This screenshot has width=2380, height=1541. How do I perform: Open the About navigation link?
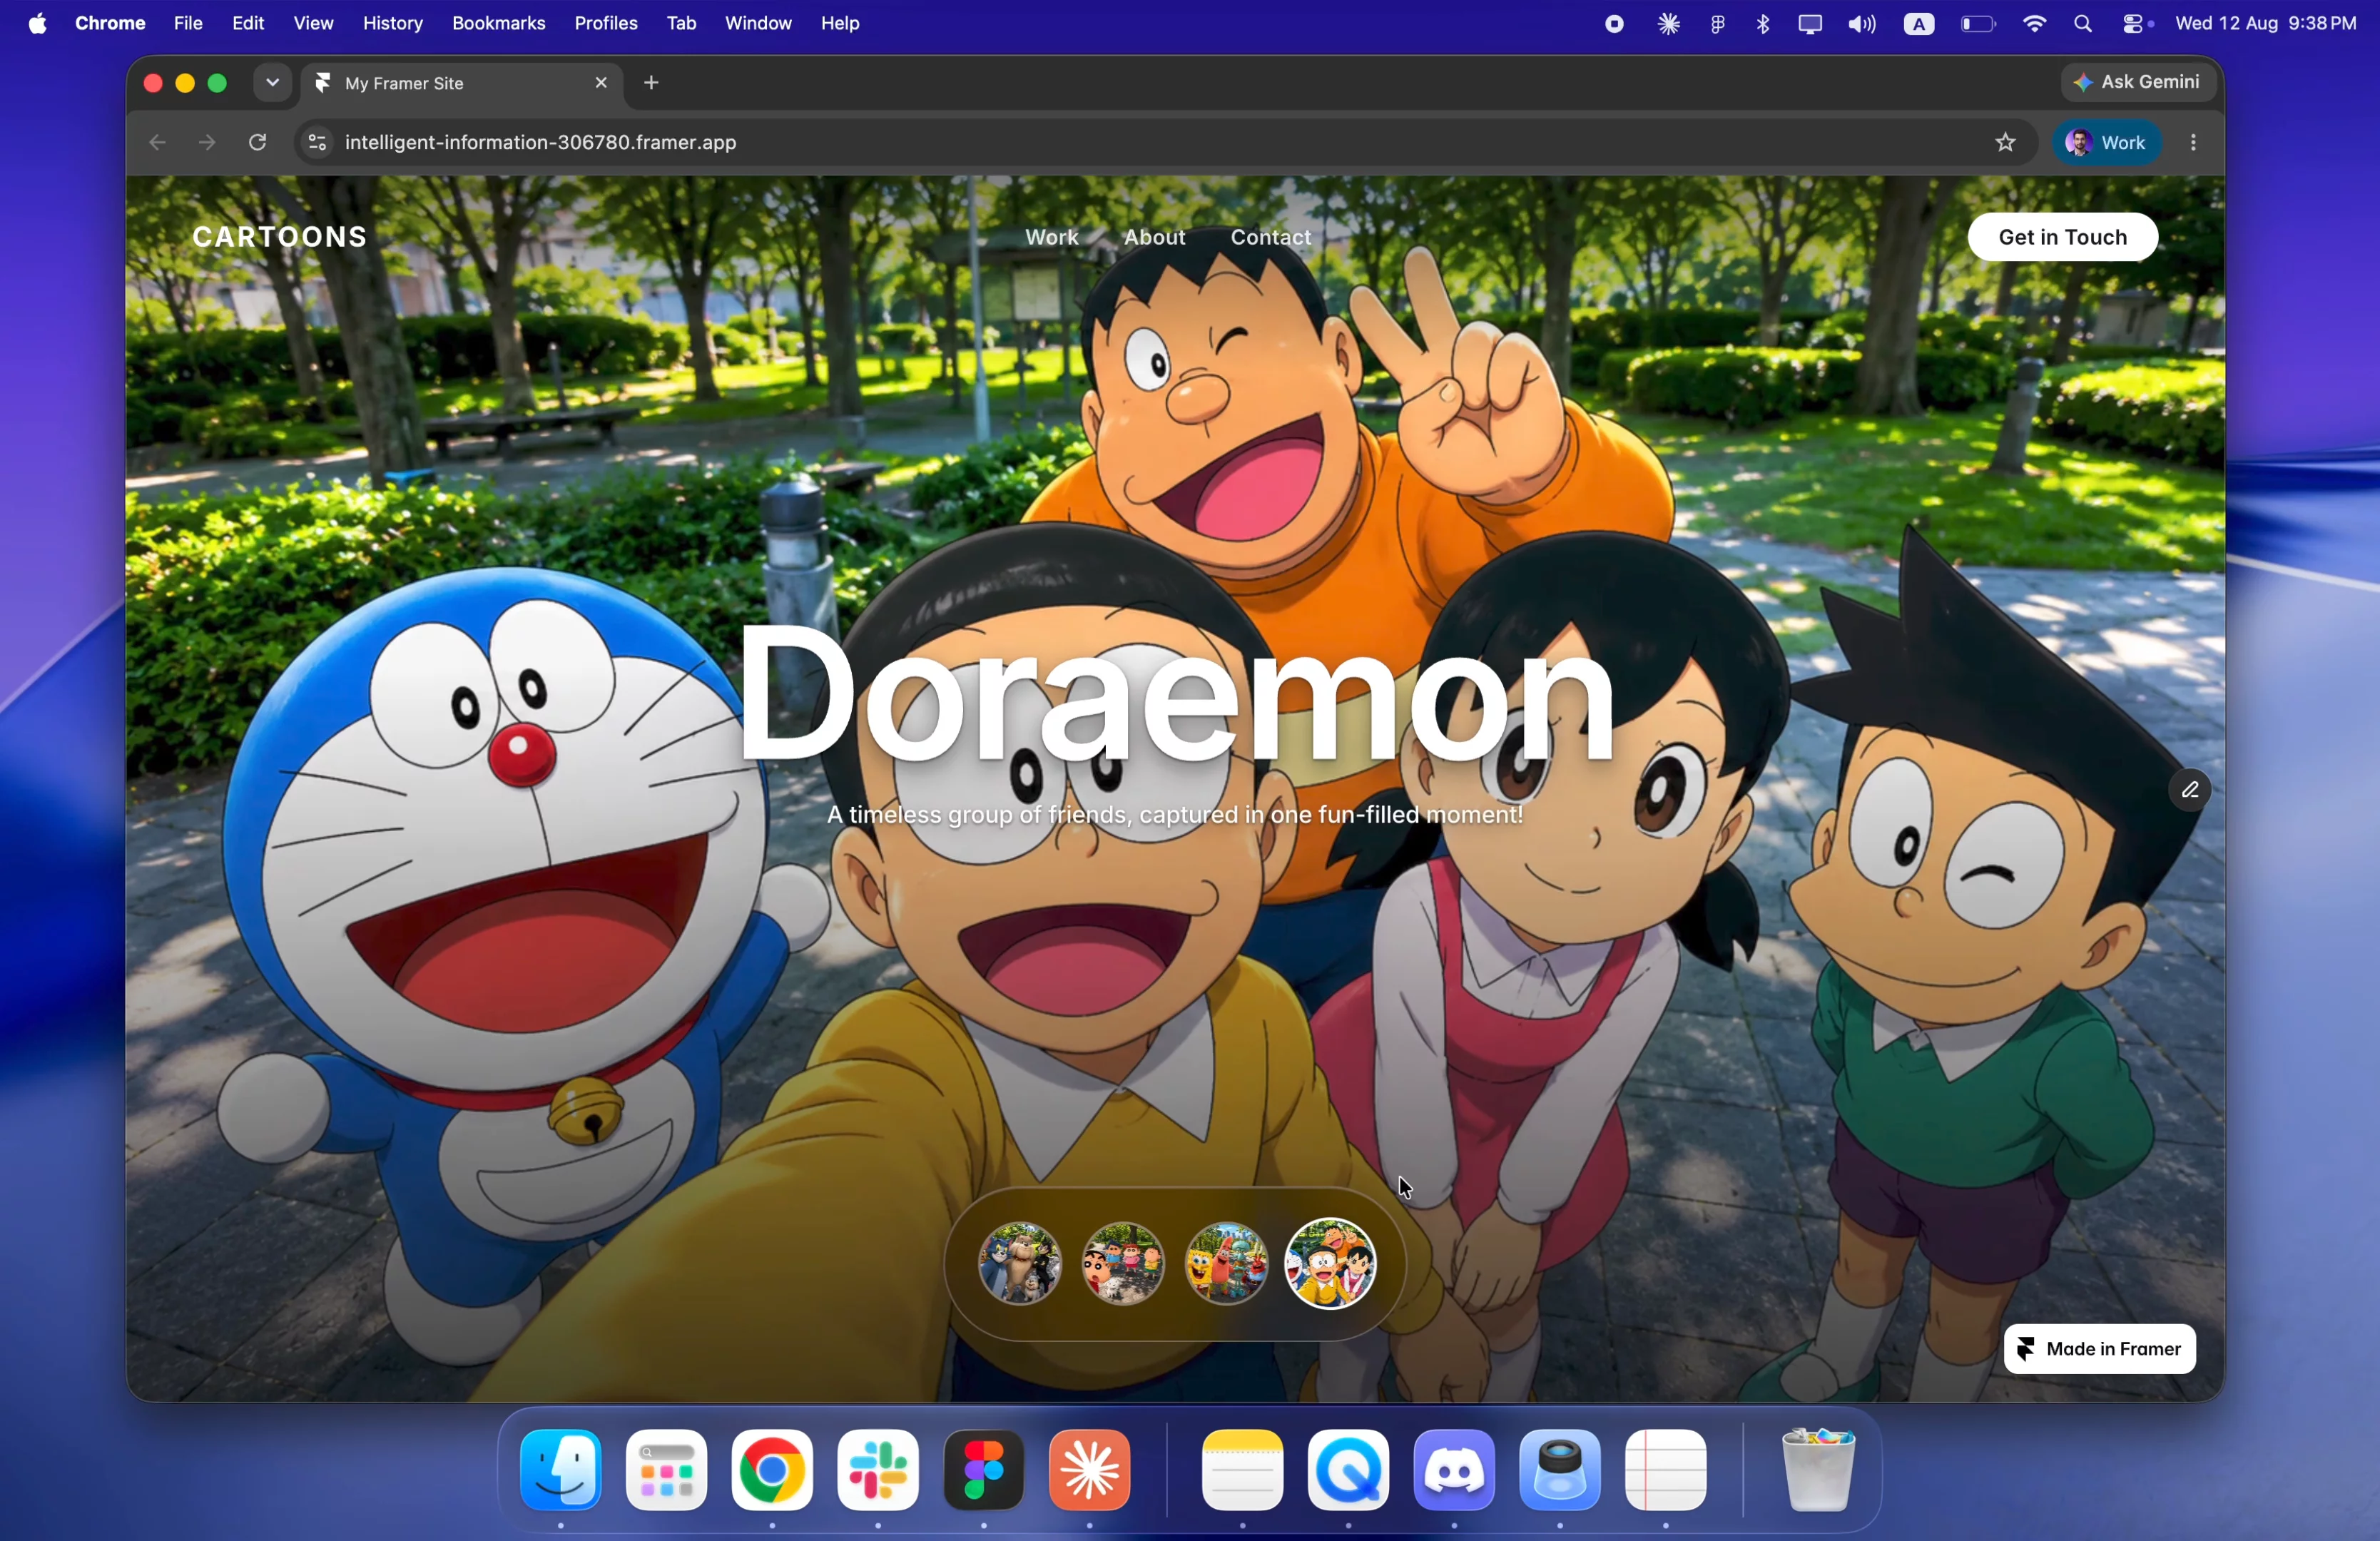pyautogui.click(x=1154, y=237)
